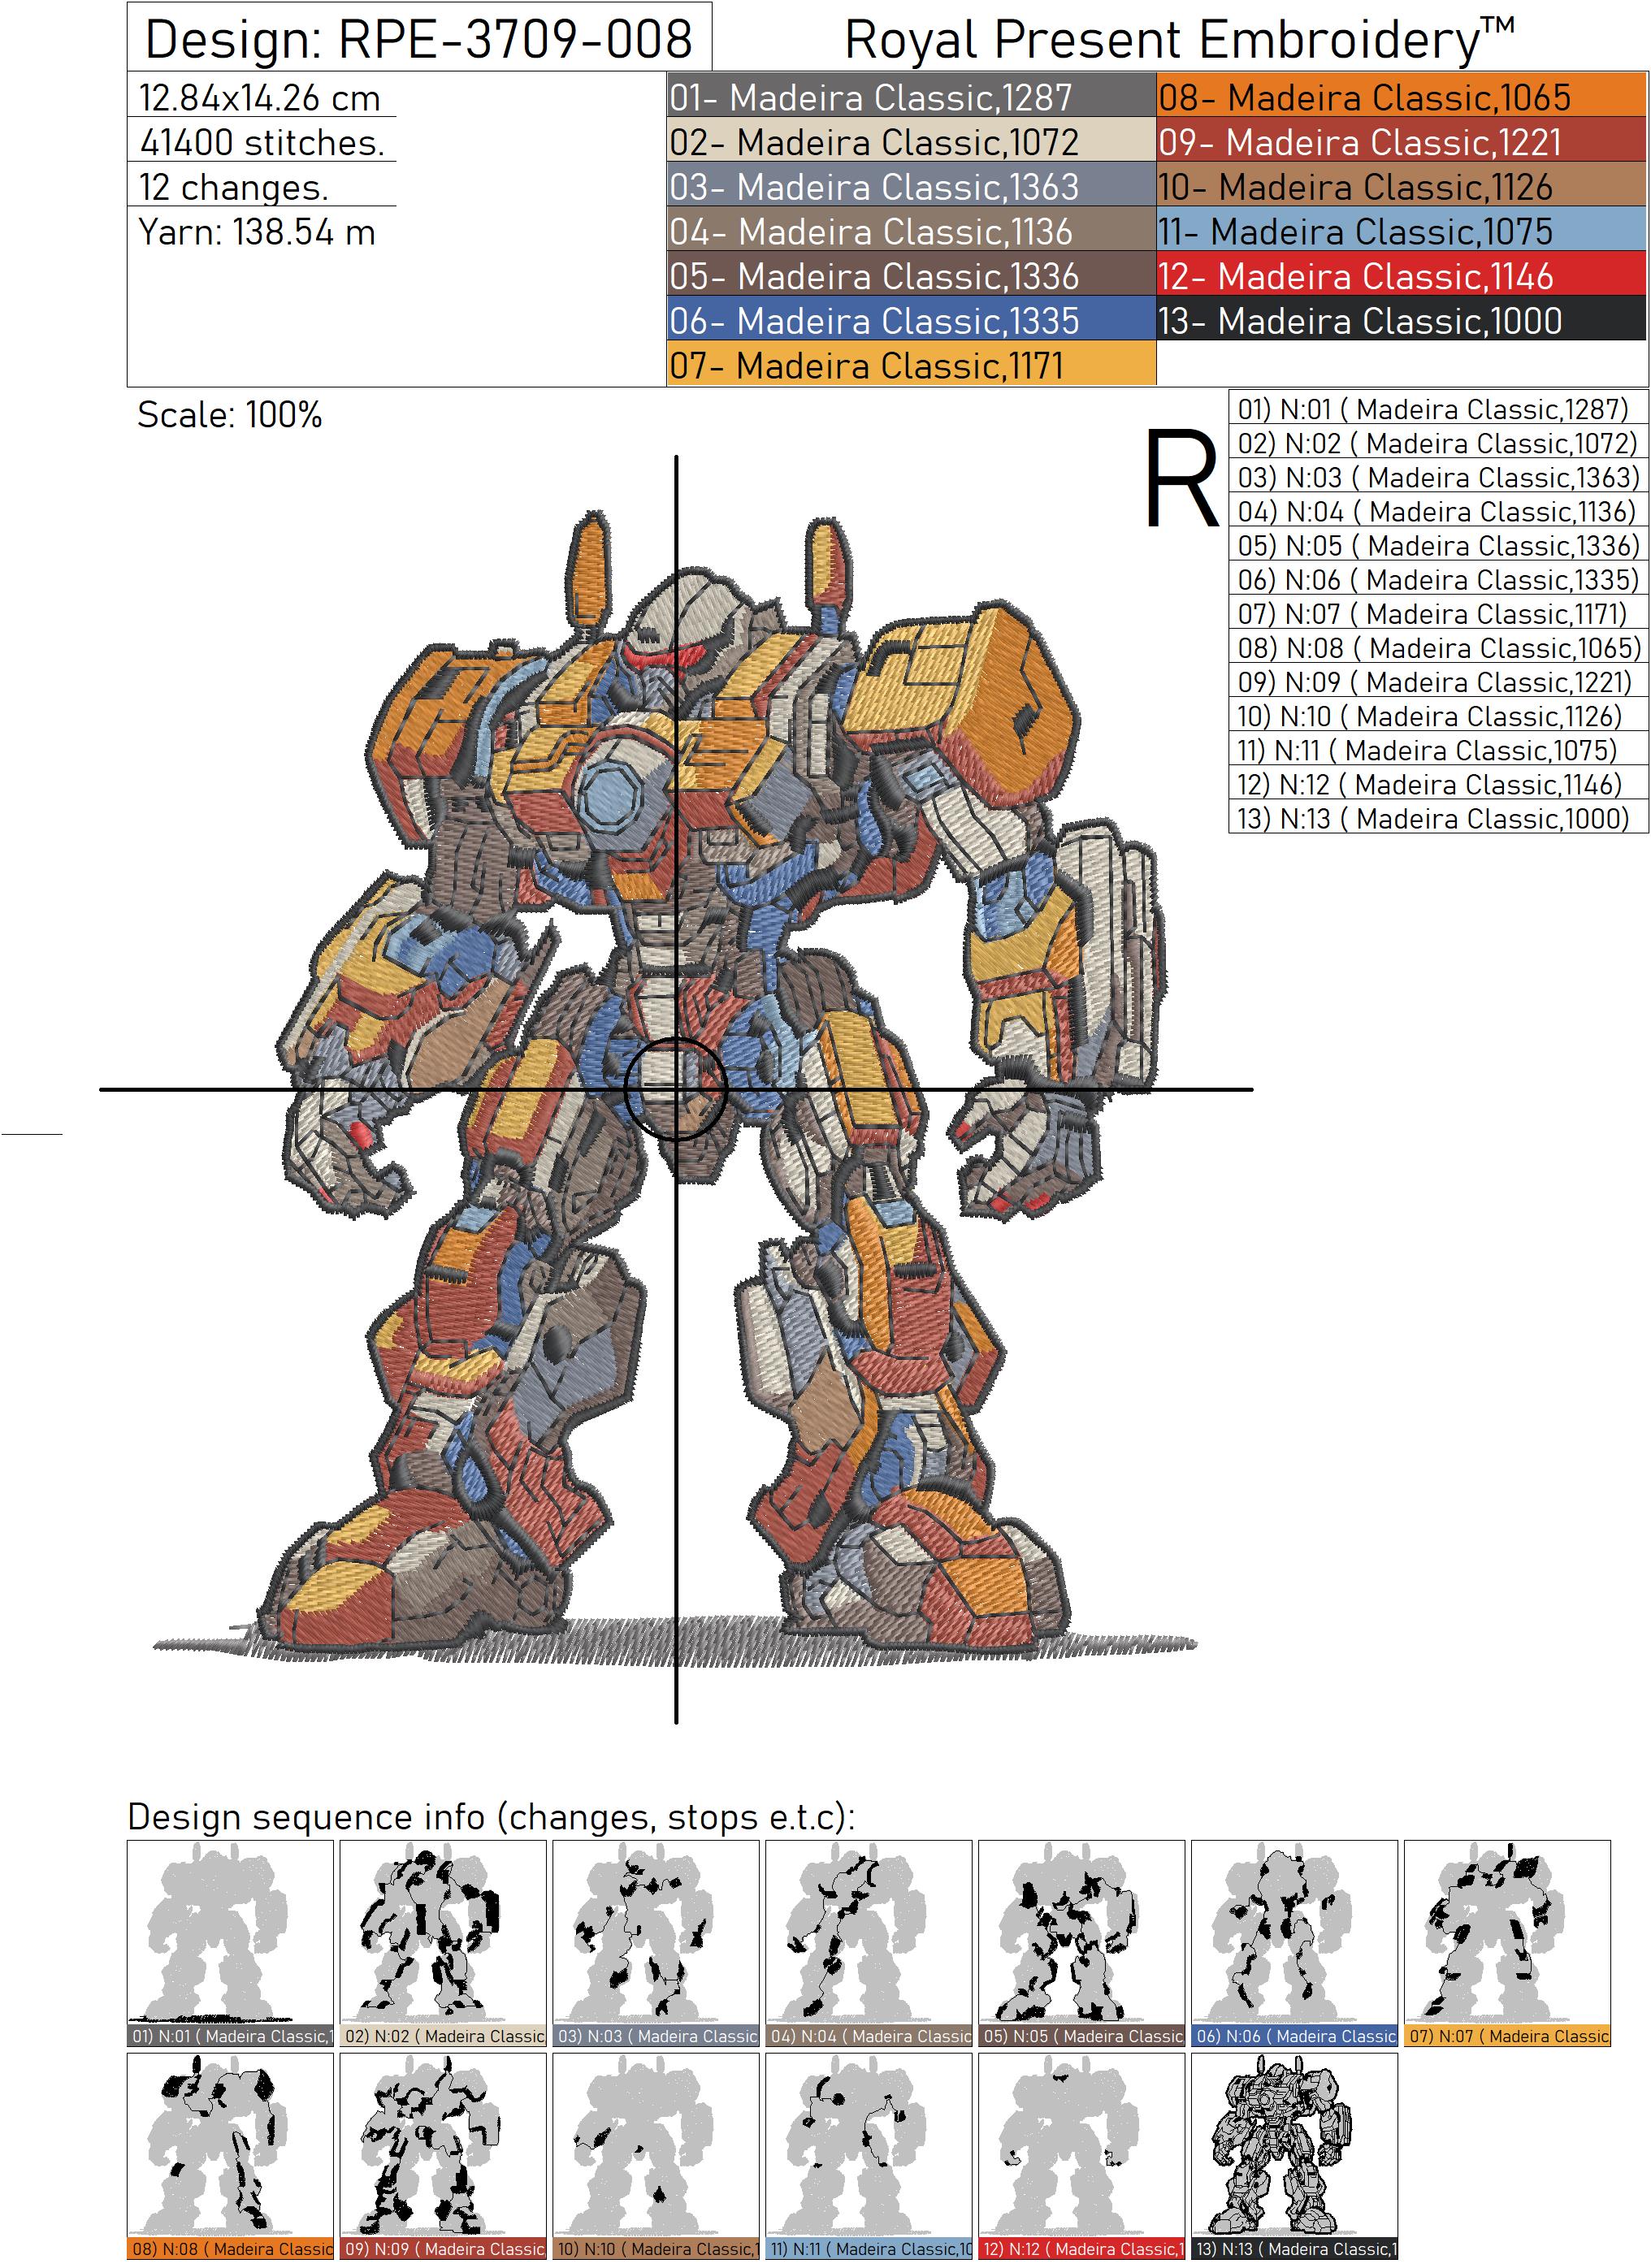Click the 41400 stitches text
This screenshot has width=1651, height=2268.
pyautogui.click(x=262, y=142)
